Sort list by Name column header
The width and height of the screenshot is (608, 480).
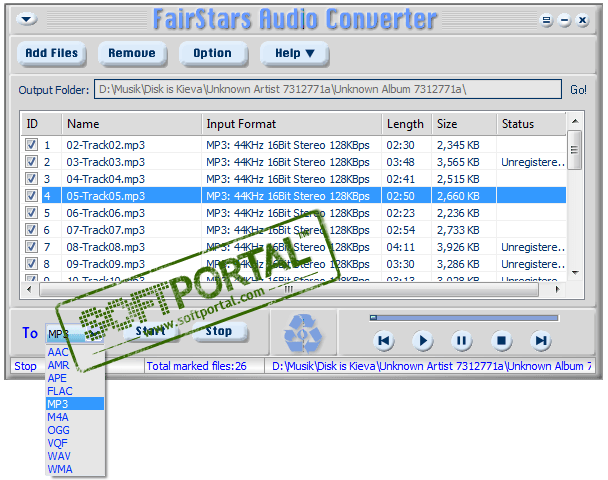(132, 124)
